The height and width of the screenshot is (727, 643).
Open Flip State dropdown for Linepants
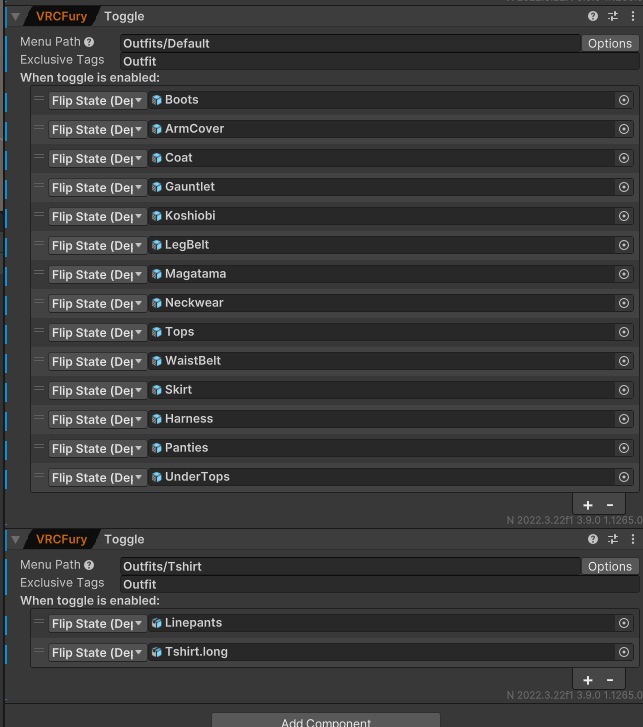coord(98,624)
